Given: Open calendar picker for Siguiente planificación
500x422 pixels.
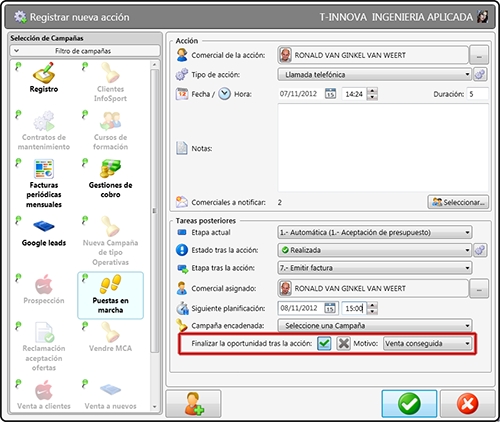Looking at the screenshot, I should coord(330,308).
